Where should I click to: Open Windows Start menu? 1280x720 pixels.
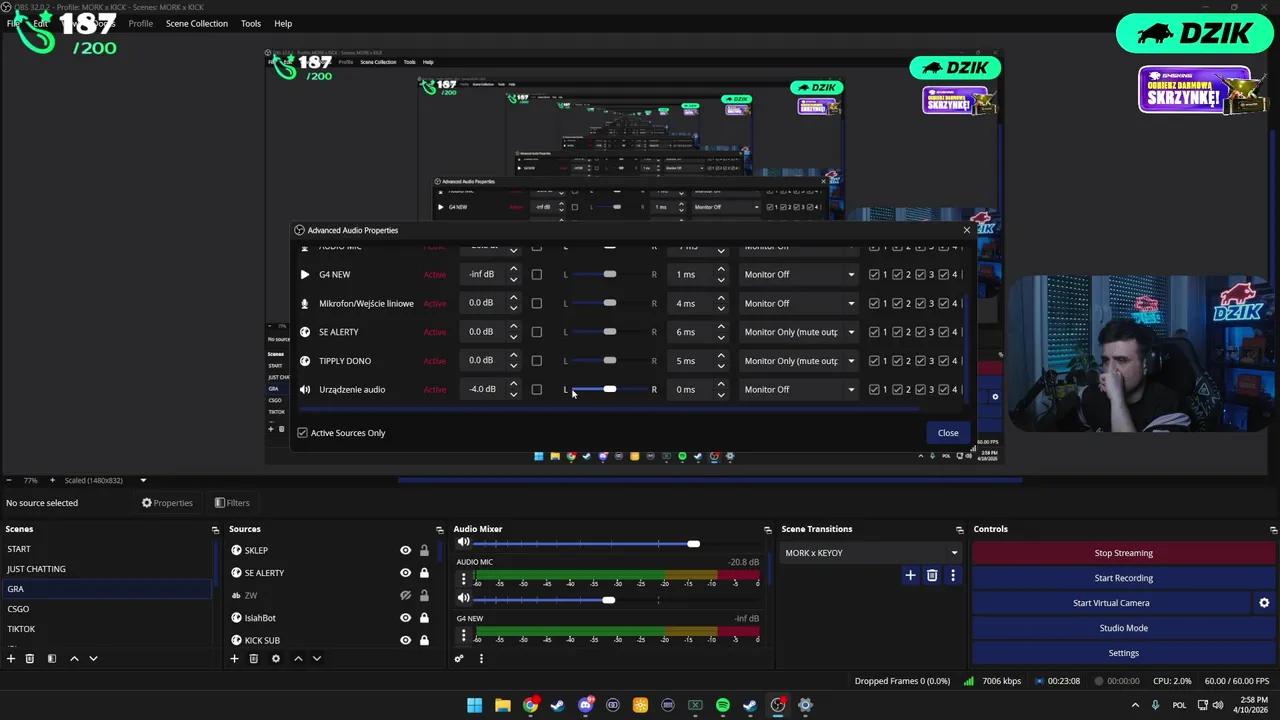pos(475,705)
